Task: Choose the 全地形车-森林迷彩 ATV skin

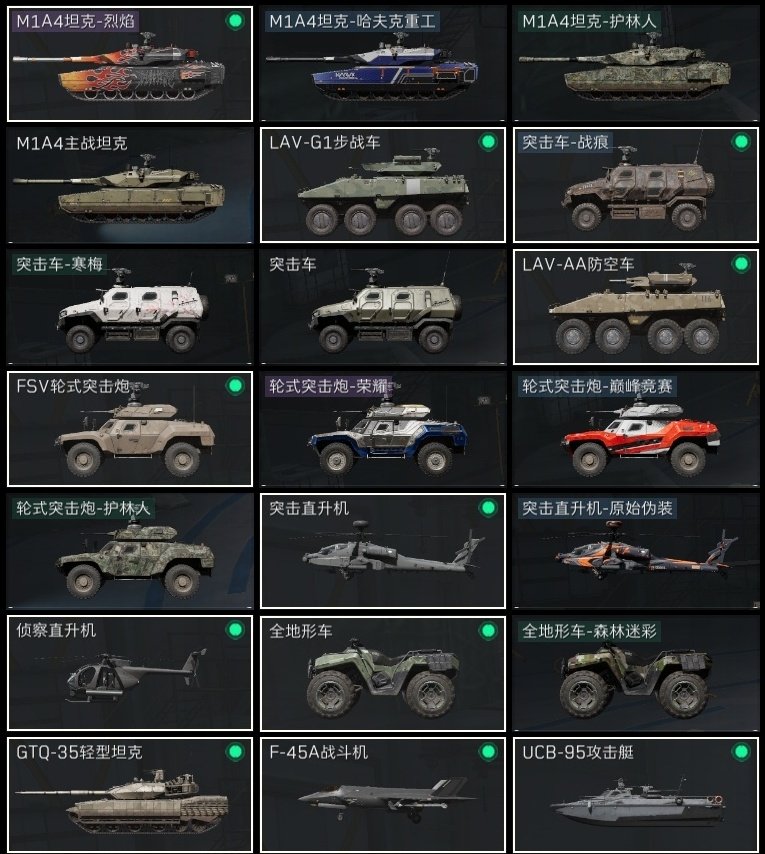Action: pyautogui.click(x=636, y=673)
